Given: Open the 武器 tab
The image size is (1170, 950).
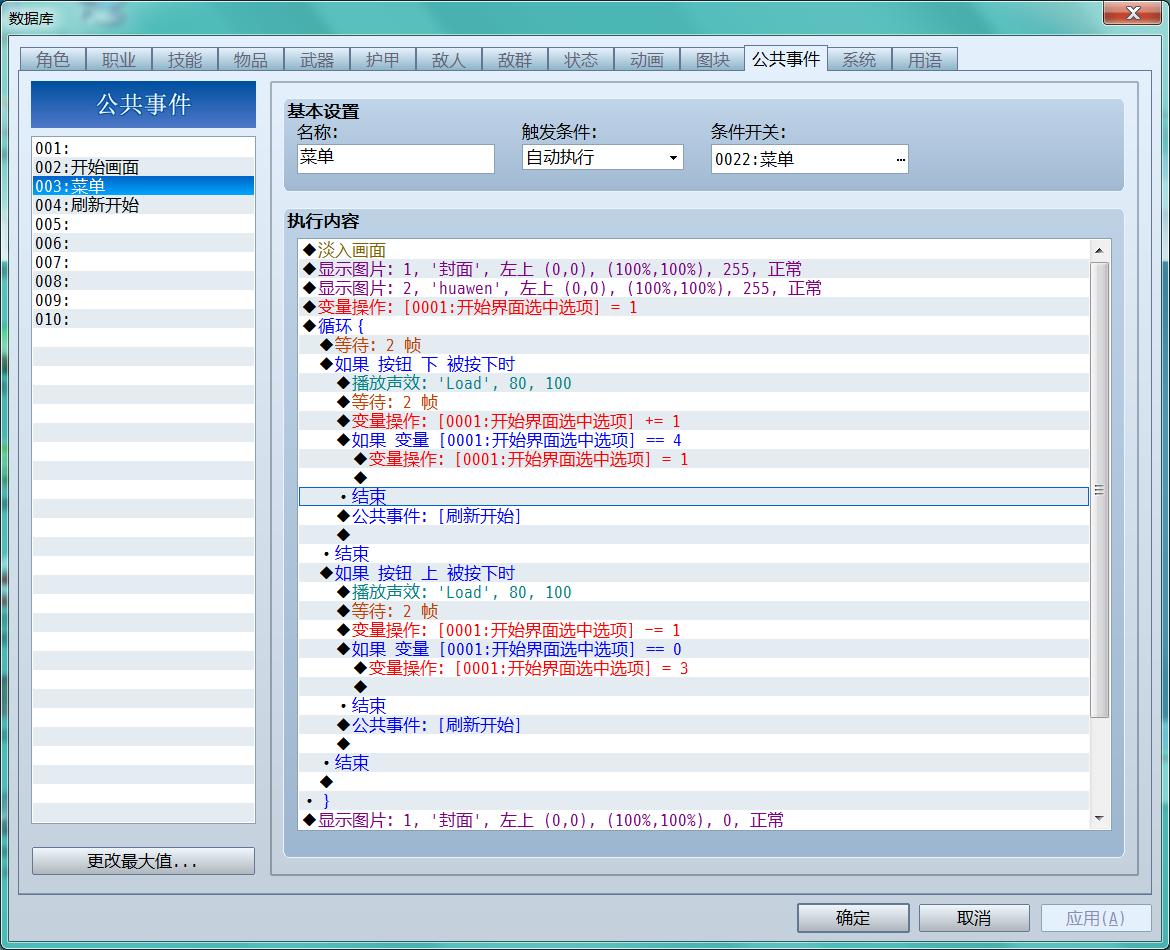Looking at the screenshot, I should [317, 60].
